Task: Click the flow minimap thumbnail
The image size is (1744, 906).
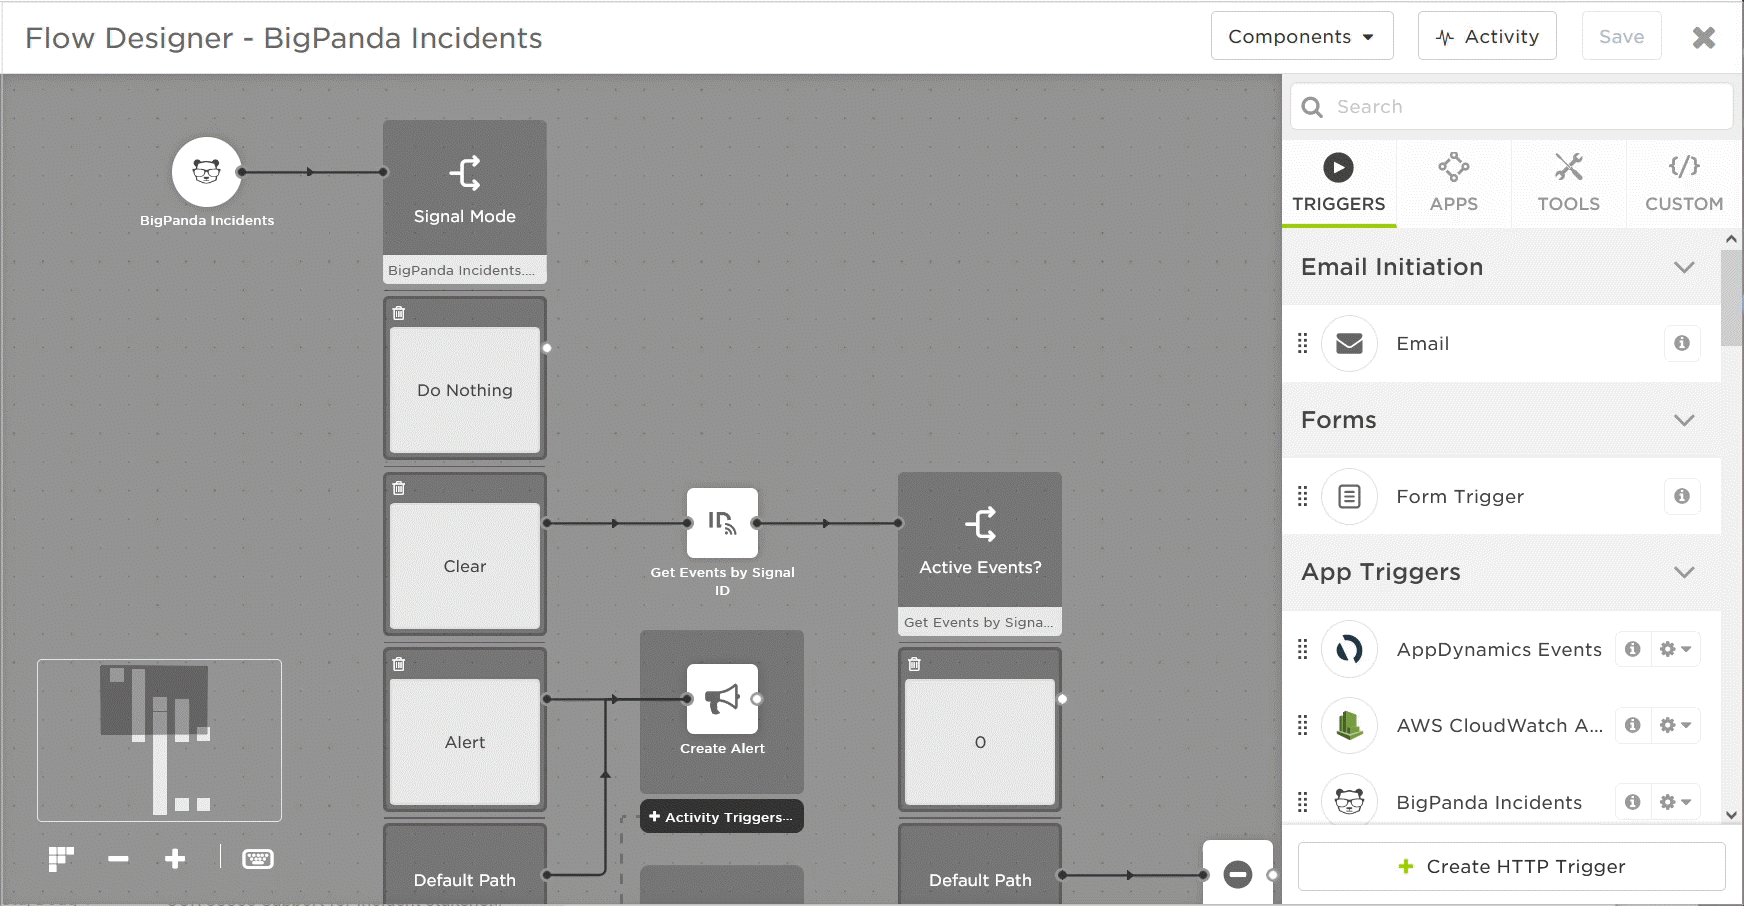Action: click(159, 740)
